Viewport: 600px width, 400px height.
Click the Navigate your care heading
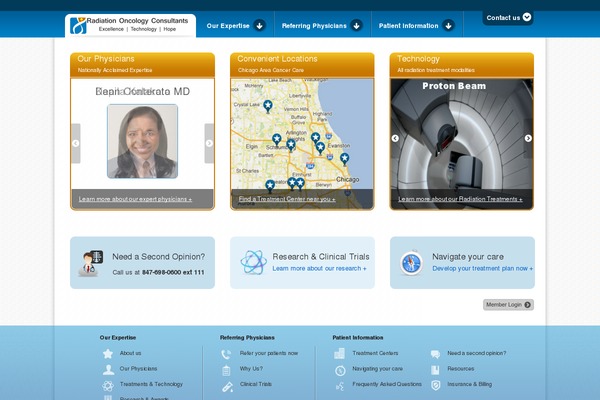coord(468,257)
